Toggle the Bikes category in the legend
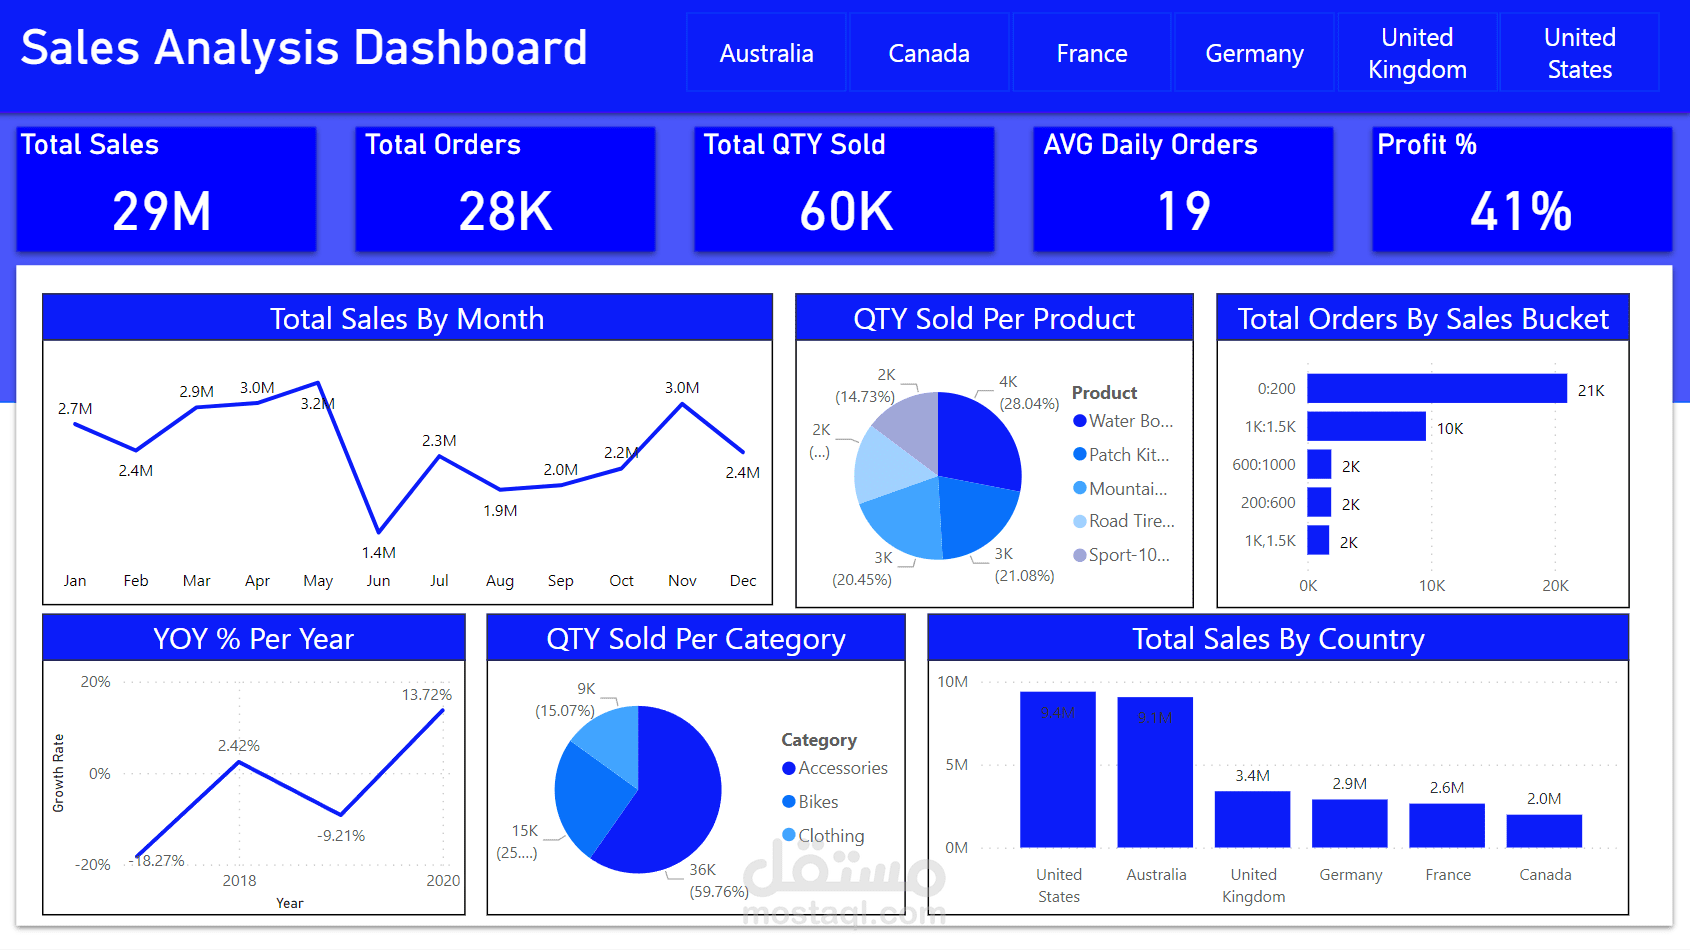 click(x=816, y=801)
